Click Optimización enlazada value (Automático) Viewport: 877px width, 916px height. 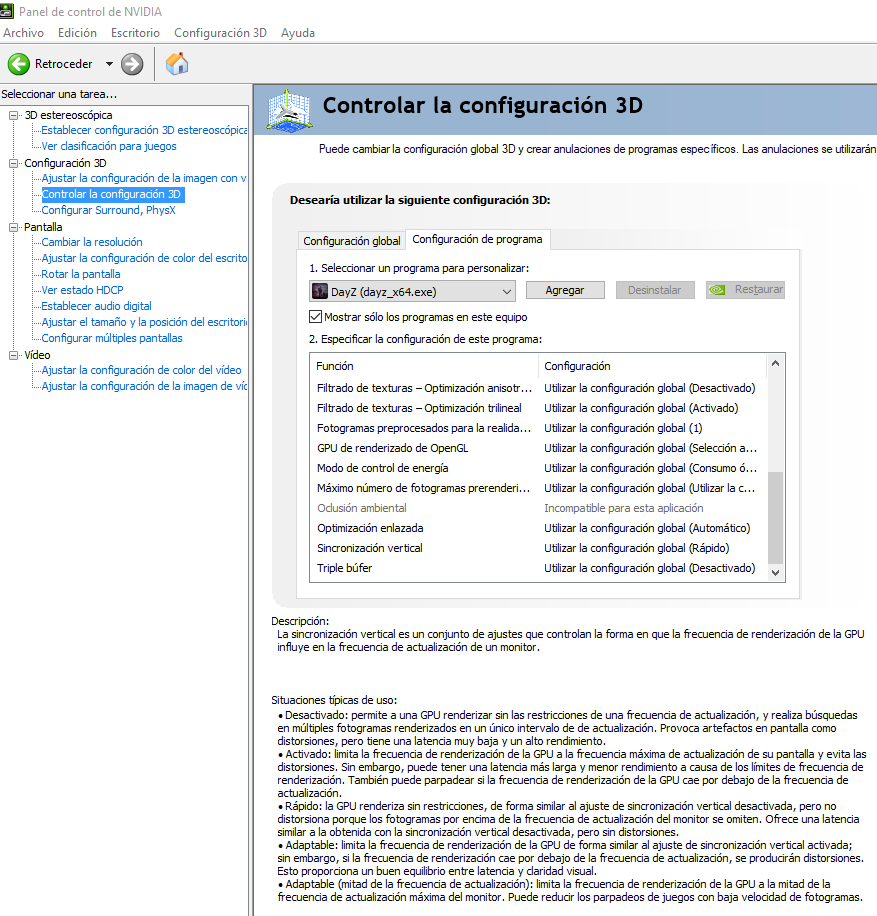647,528
